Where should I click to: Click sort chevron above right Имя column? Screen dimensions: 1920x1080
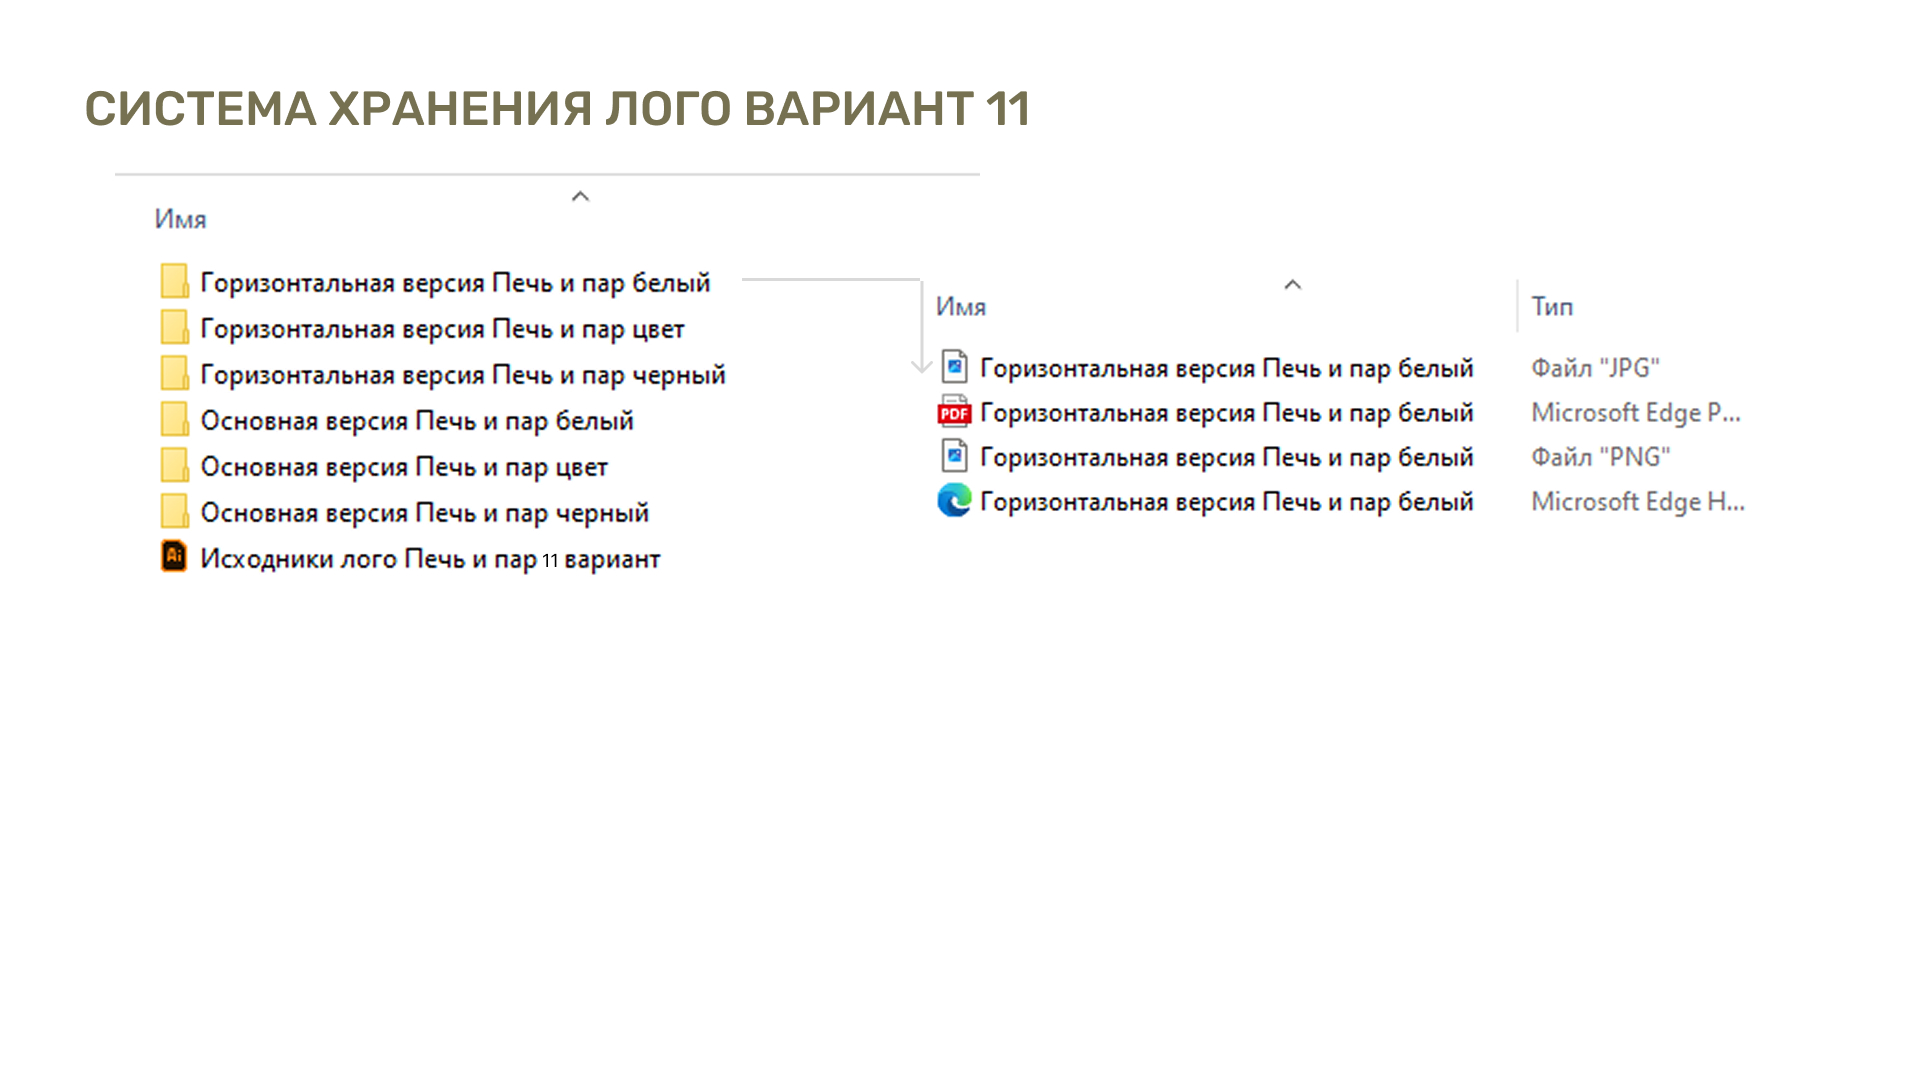[1292, 285]
